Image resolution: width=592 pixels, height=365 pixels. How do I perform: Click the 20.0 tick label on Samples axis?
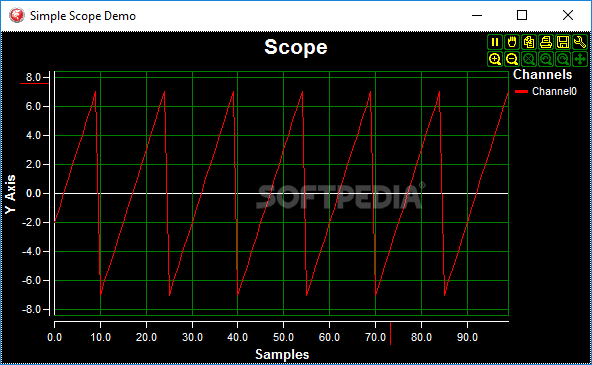click(146, 337)
